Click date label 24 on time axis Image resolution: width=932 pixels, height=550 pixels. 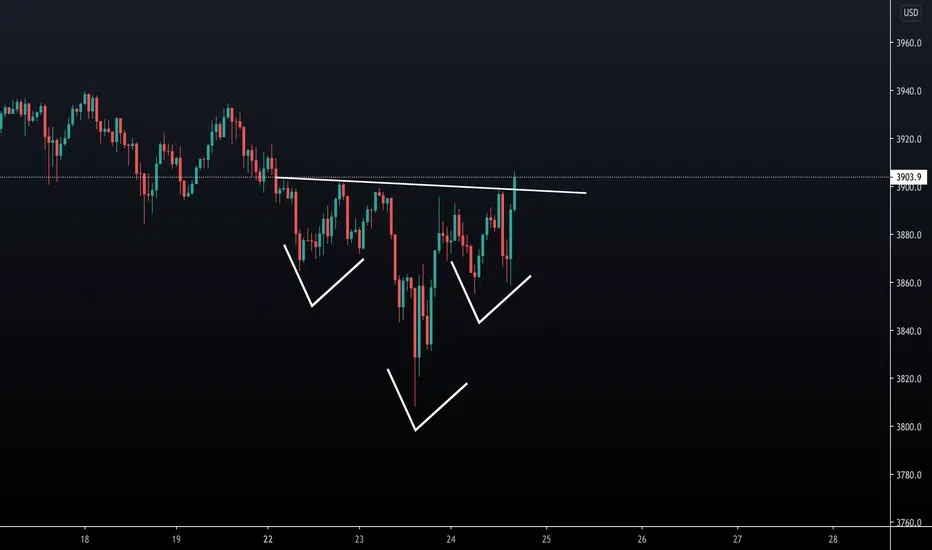(451, 539)
